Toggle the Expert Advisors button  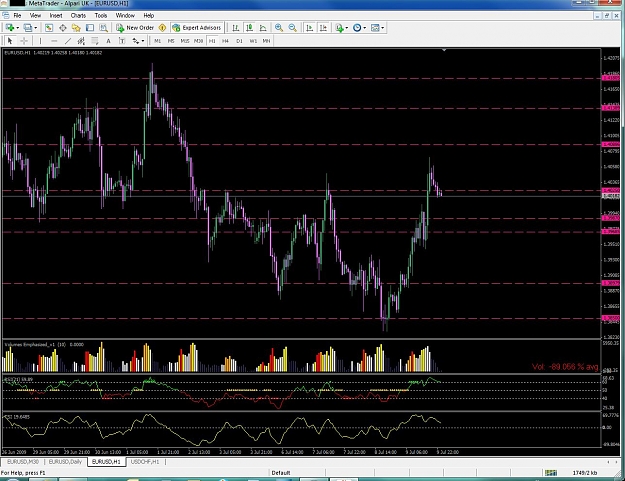197,28
